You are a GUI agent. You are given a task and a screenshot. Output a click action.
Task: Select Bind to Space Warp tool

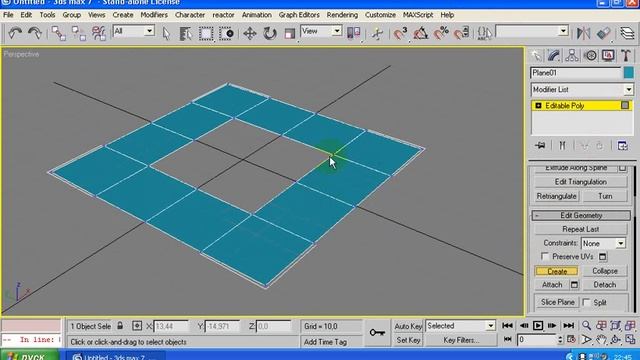(x=98, y=33)
